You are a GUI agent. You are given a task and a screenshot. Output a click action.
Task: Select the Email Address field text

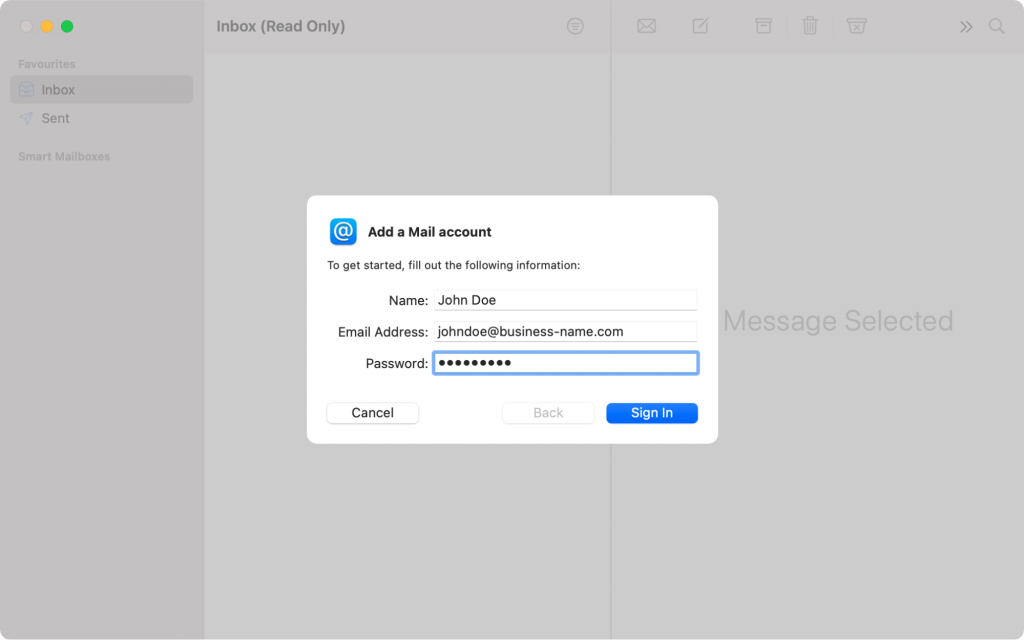[565, 330]
